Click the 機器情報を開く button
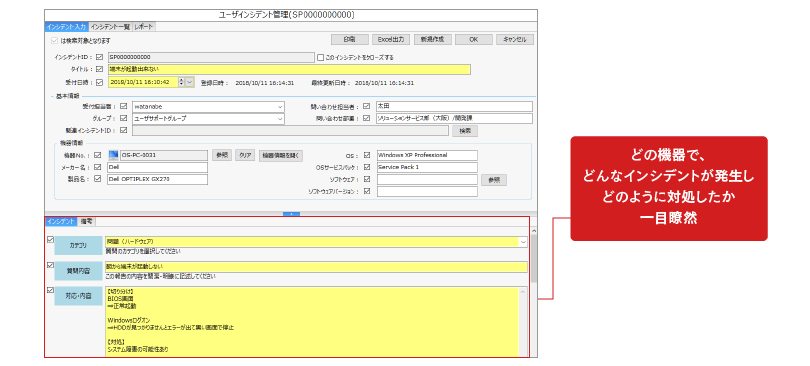 (281, 155)
